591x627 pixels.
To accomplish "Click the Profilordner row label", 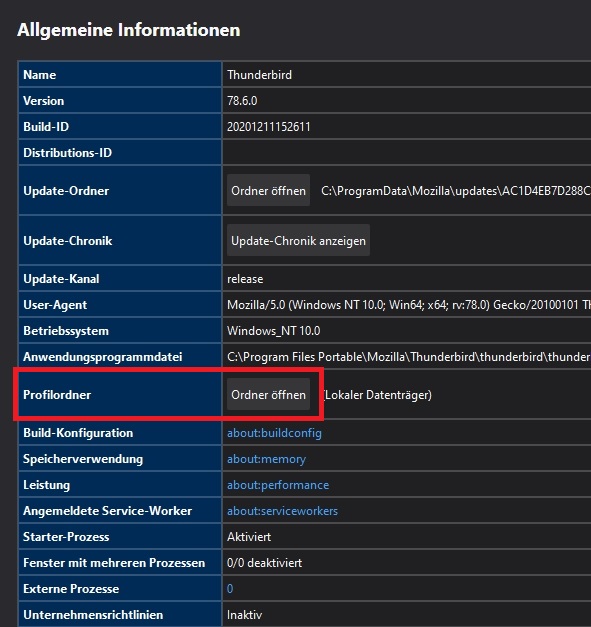I will (x=57, y=395).
